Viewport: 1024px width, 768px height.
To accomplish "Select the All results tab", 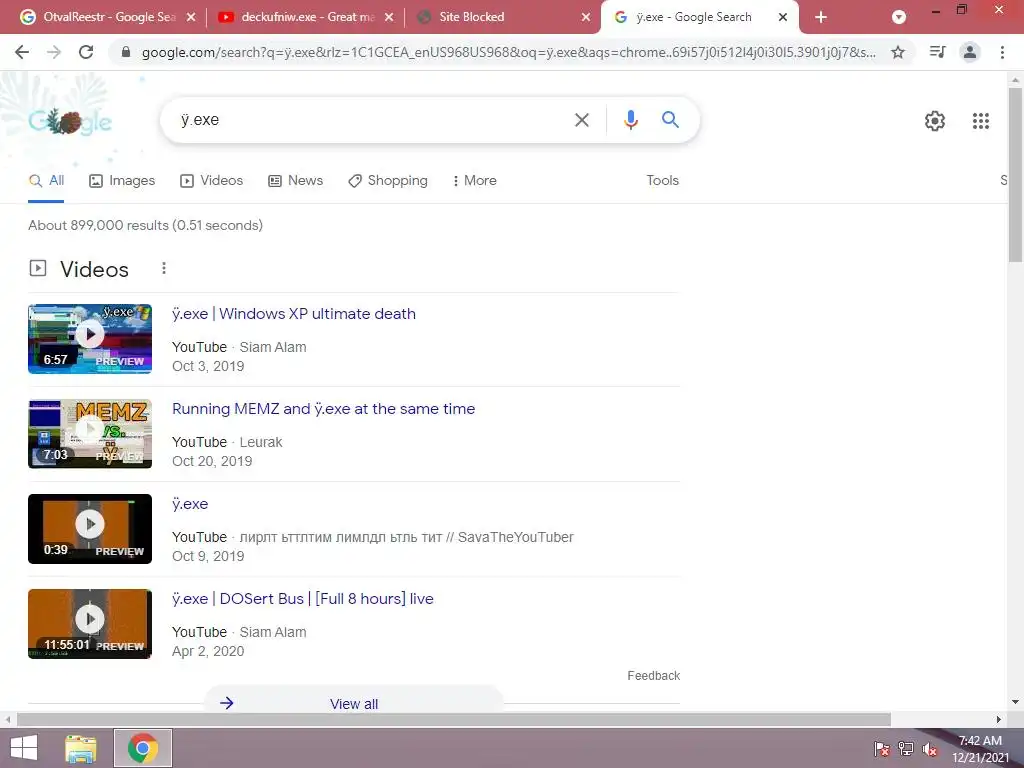I will (x=46, y=181).
